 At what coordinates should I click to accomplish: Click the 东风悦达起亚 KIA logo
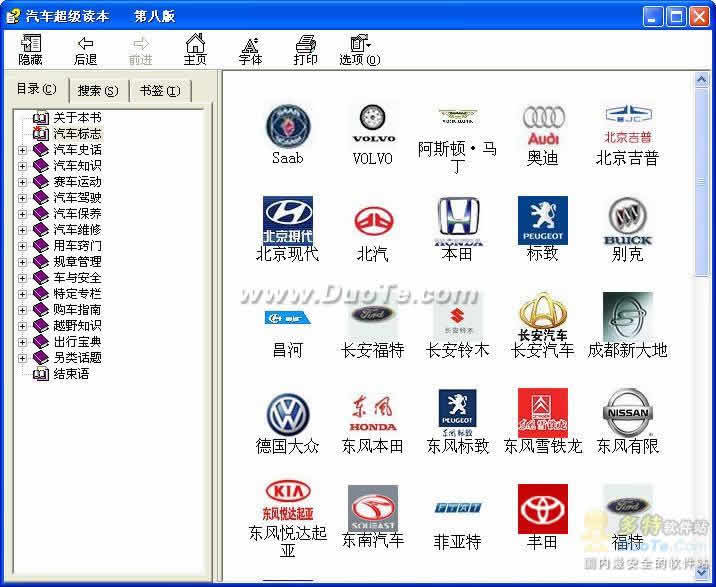[288, 500]
